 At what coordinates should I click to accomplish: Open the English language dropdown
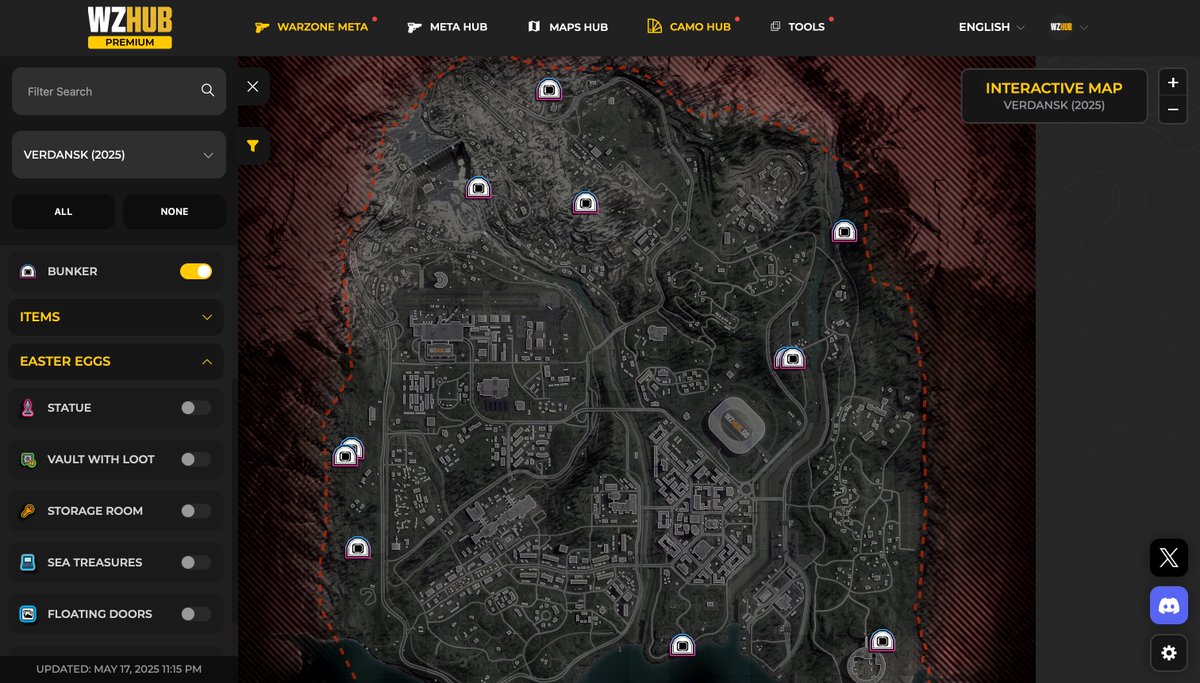991,27
